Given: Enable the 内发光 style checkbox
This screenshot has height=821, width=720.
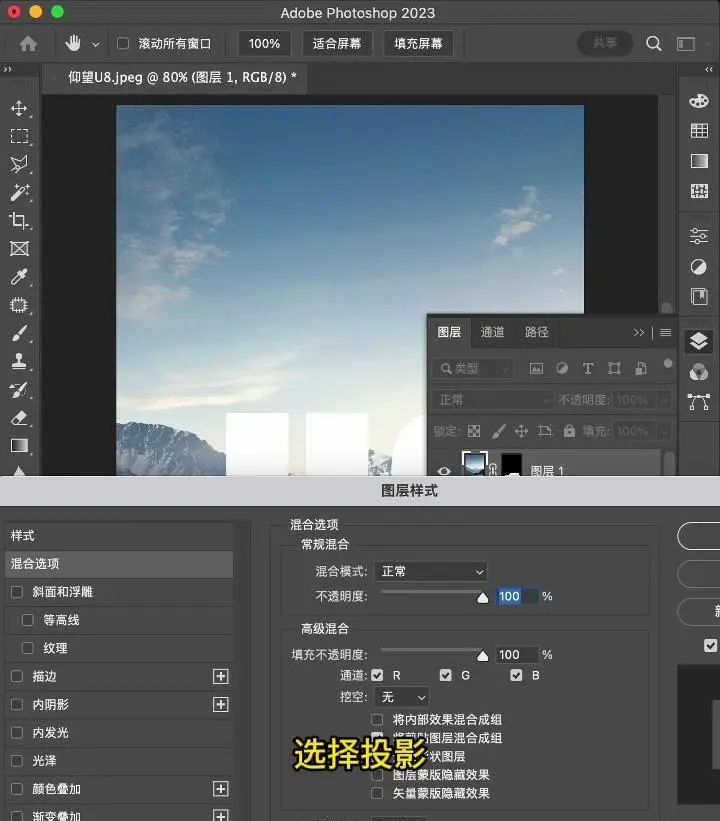Looking at the screenshot, I should click(x=17, y=733).
